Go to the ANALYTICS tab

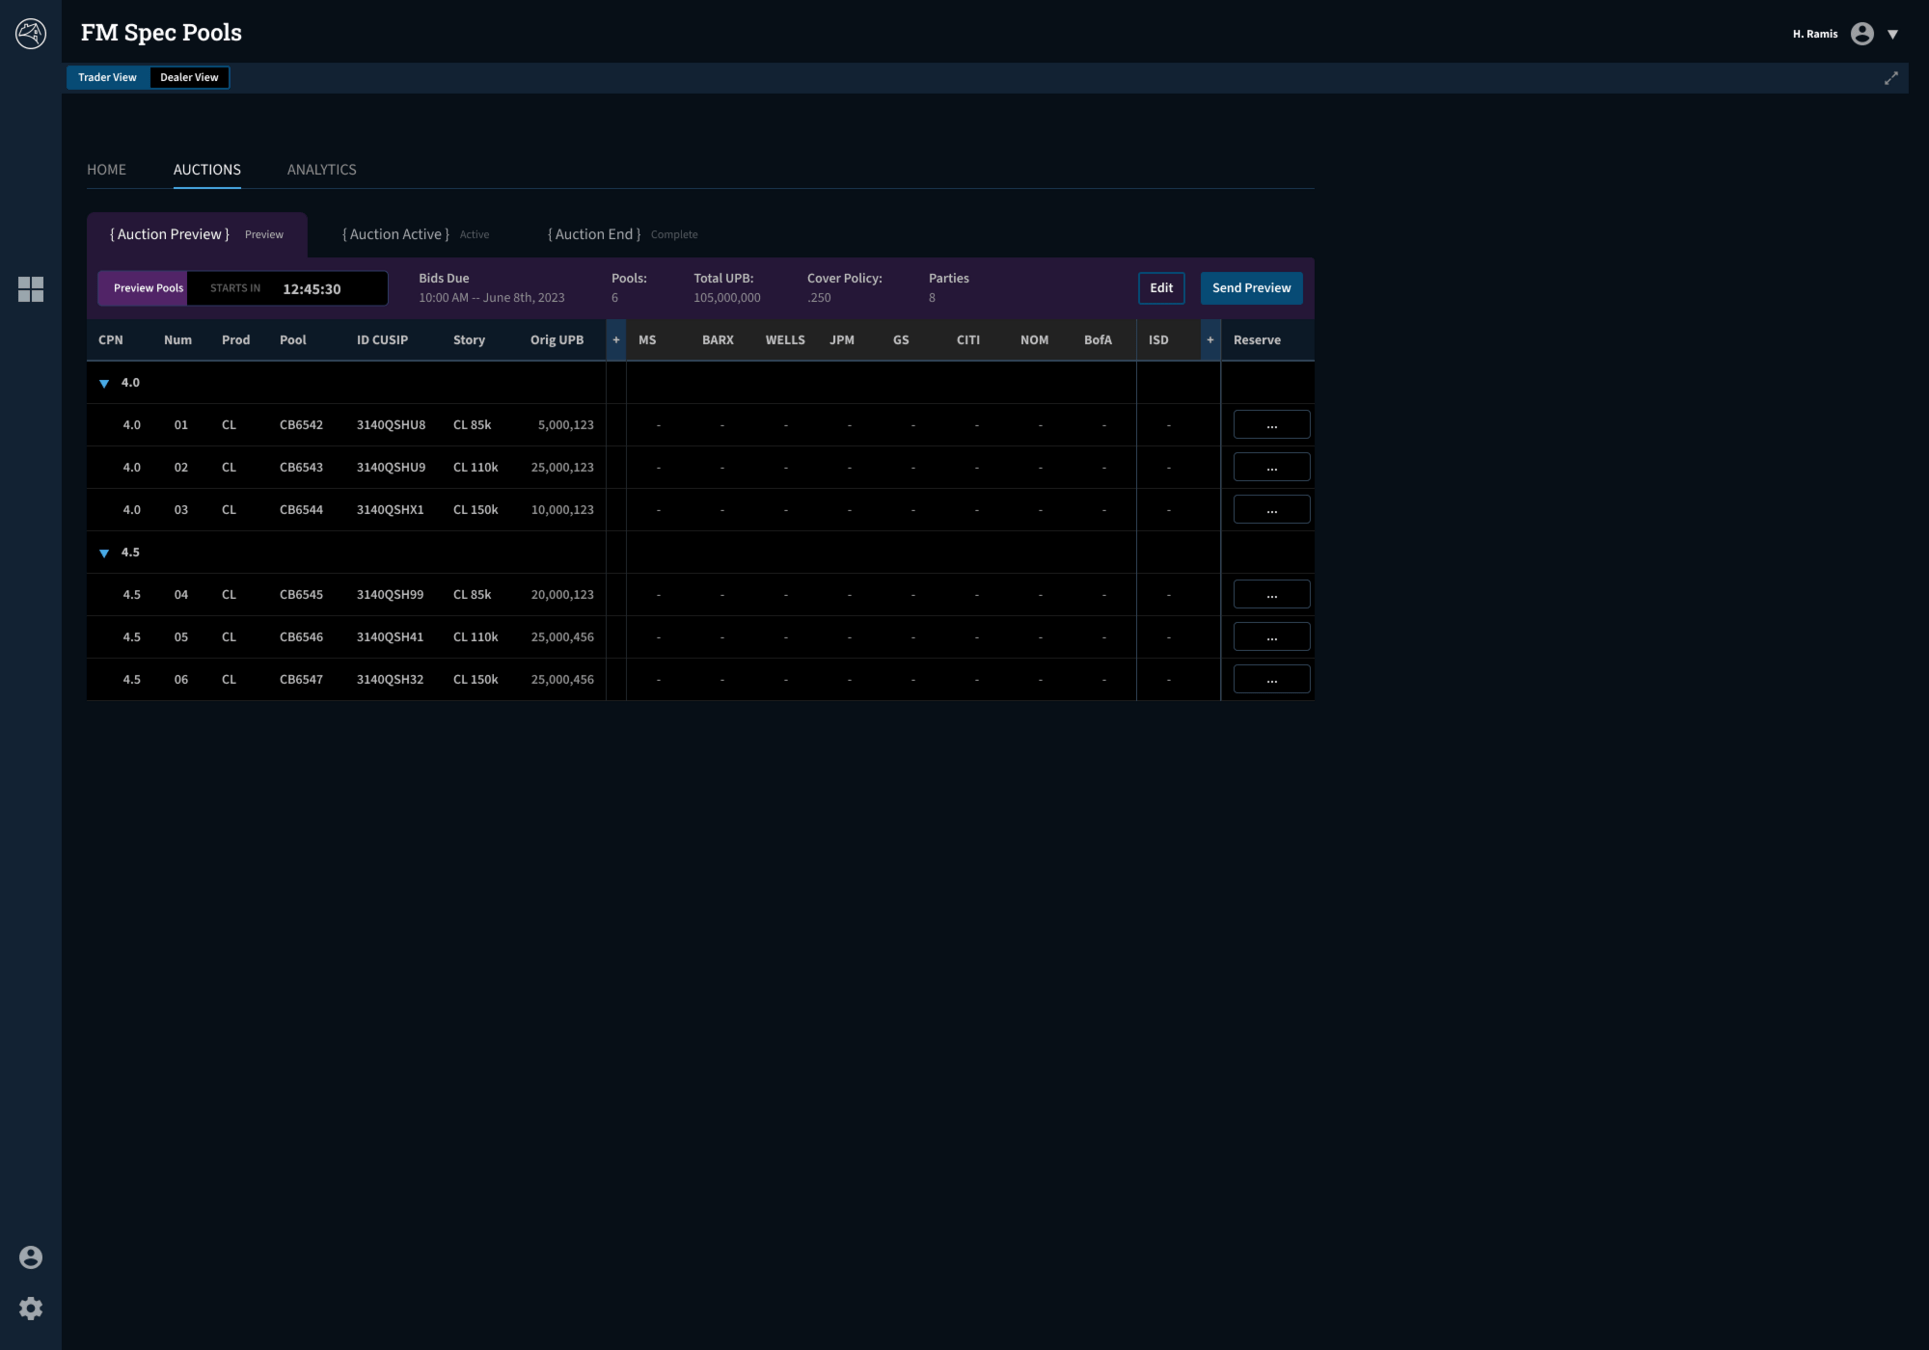click(x=321, y=170)
